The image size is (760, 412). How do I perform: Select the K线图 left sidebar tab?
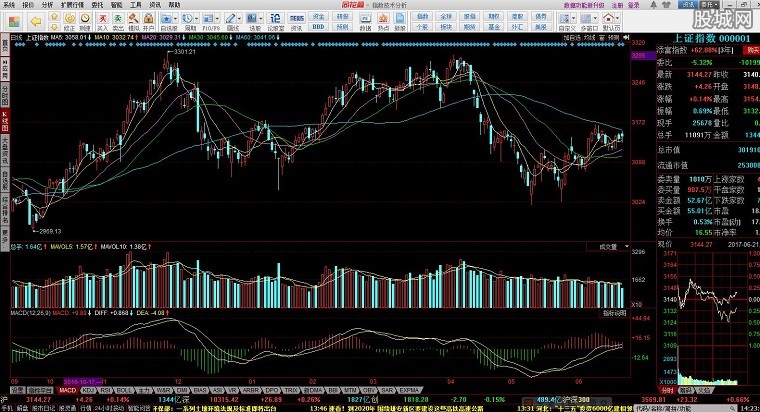(5, 121)
